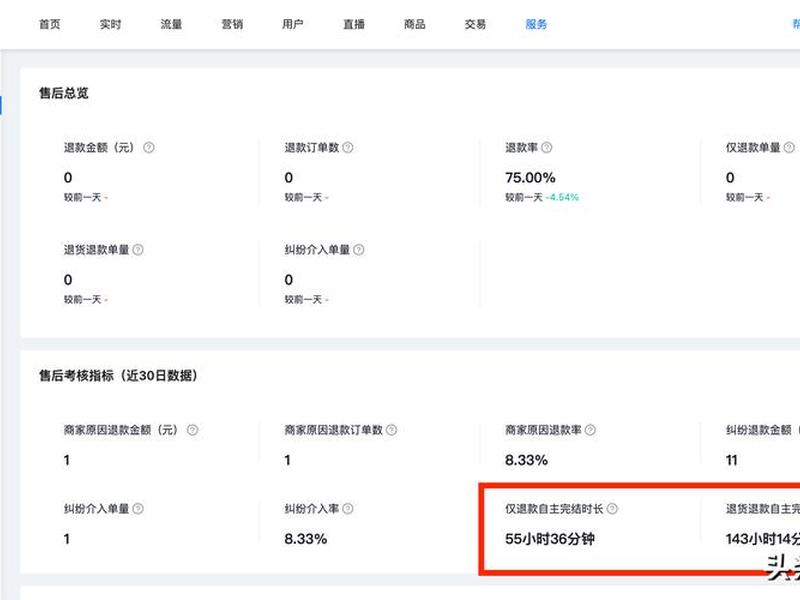The width and height of the screenshot is (800, 600).
Task: Open the 商品 tab
Action: tap(414, 24)
